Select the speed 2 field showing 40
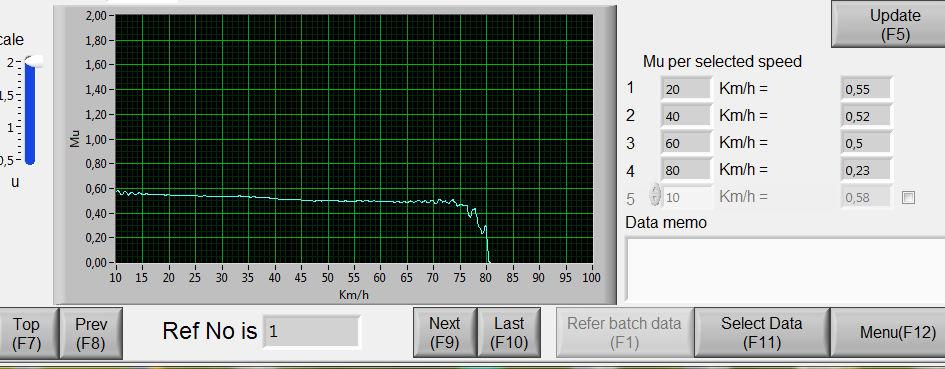 (x=686, y=116)
